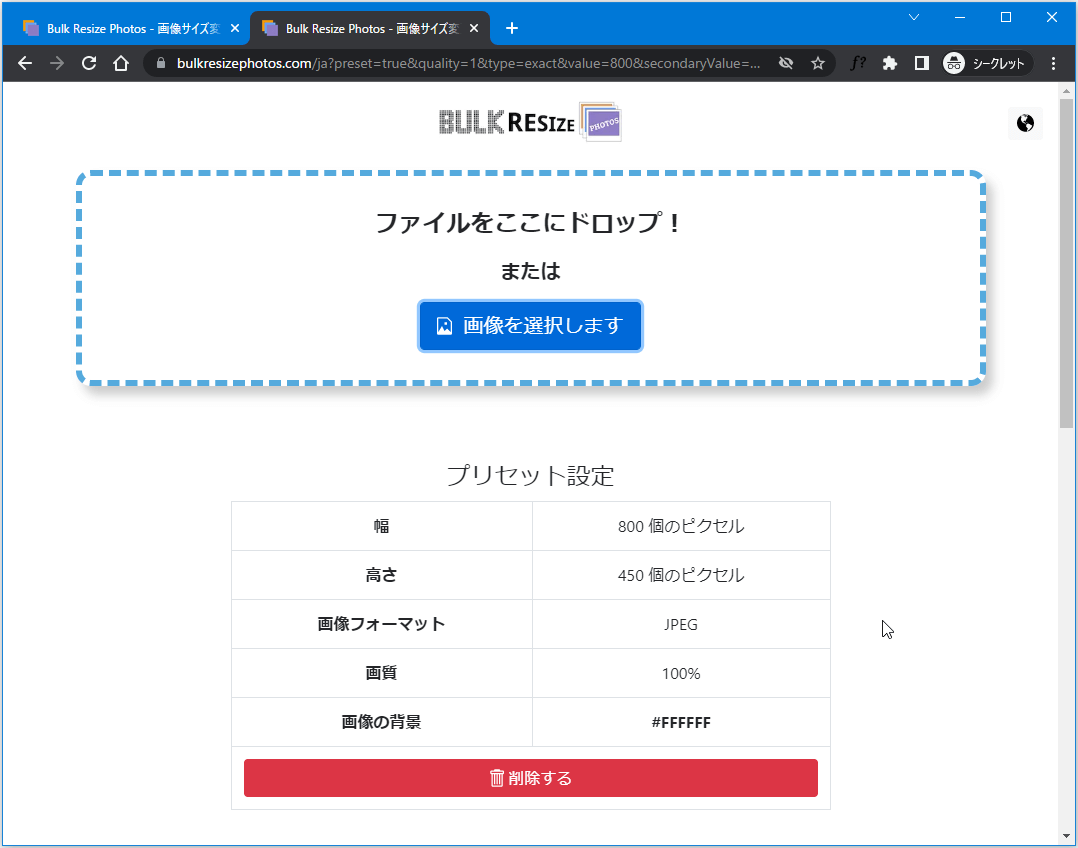Open the browser extensions puzzle icon
1078x848 pixels.
click(889, 63)
